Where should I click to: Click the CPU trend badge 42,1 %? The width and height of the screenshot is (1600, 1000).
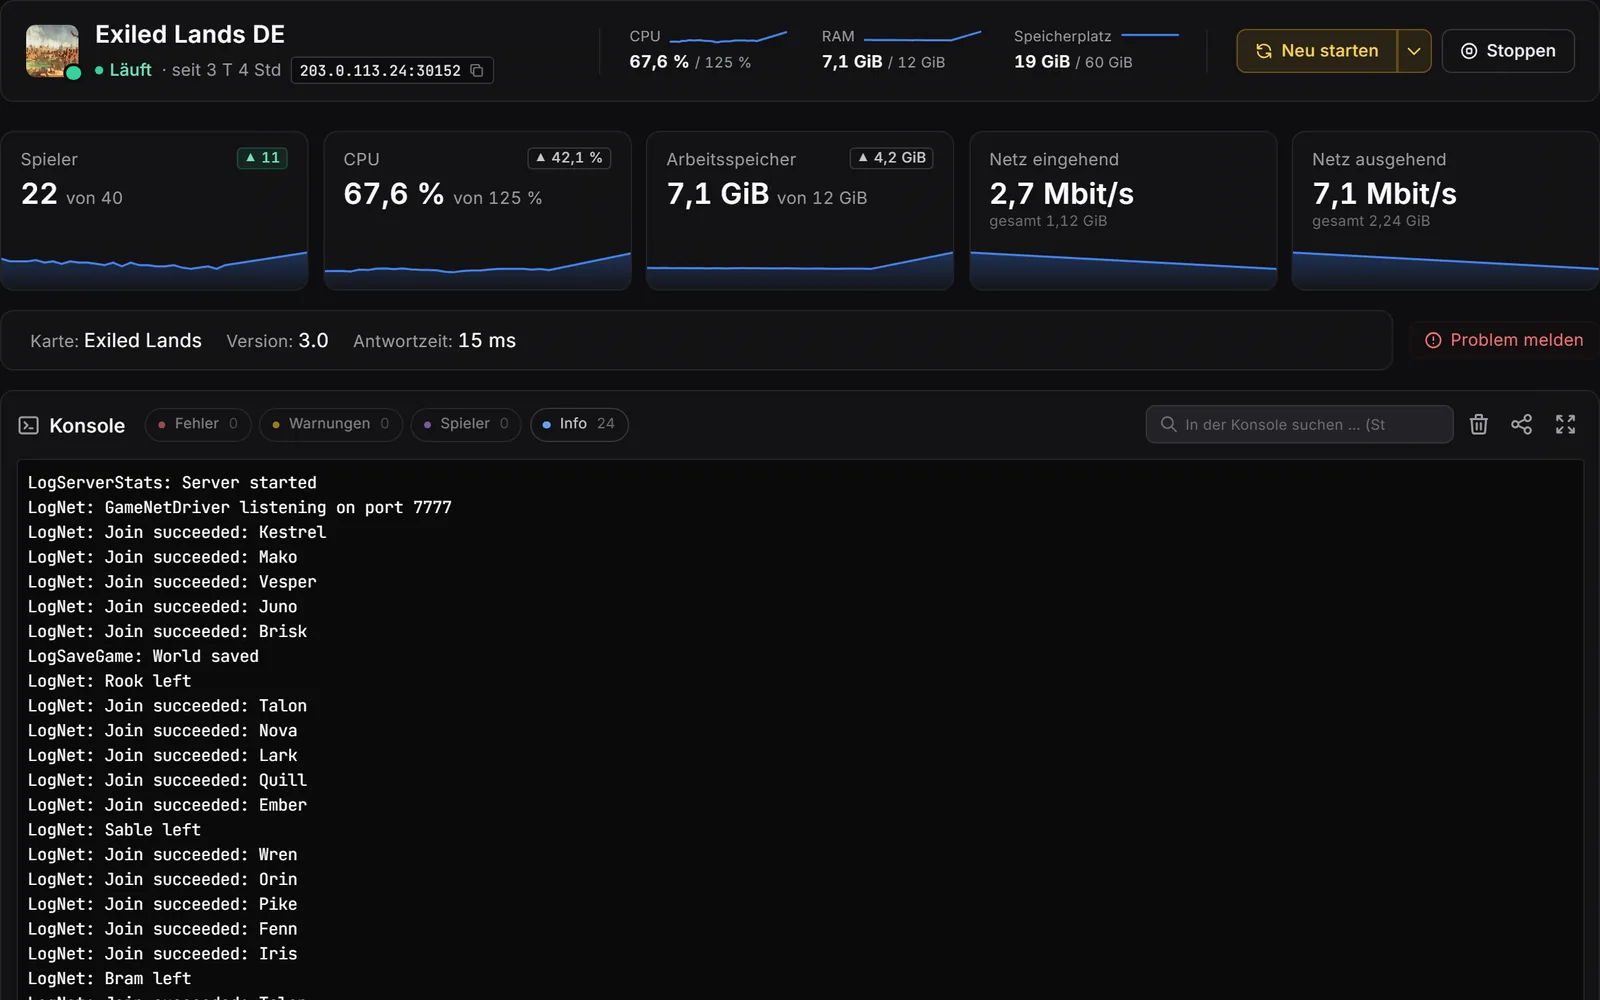tap(569, 158)
